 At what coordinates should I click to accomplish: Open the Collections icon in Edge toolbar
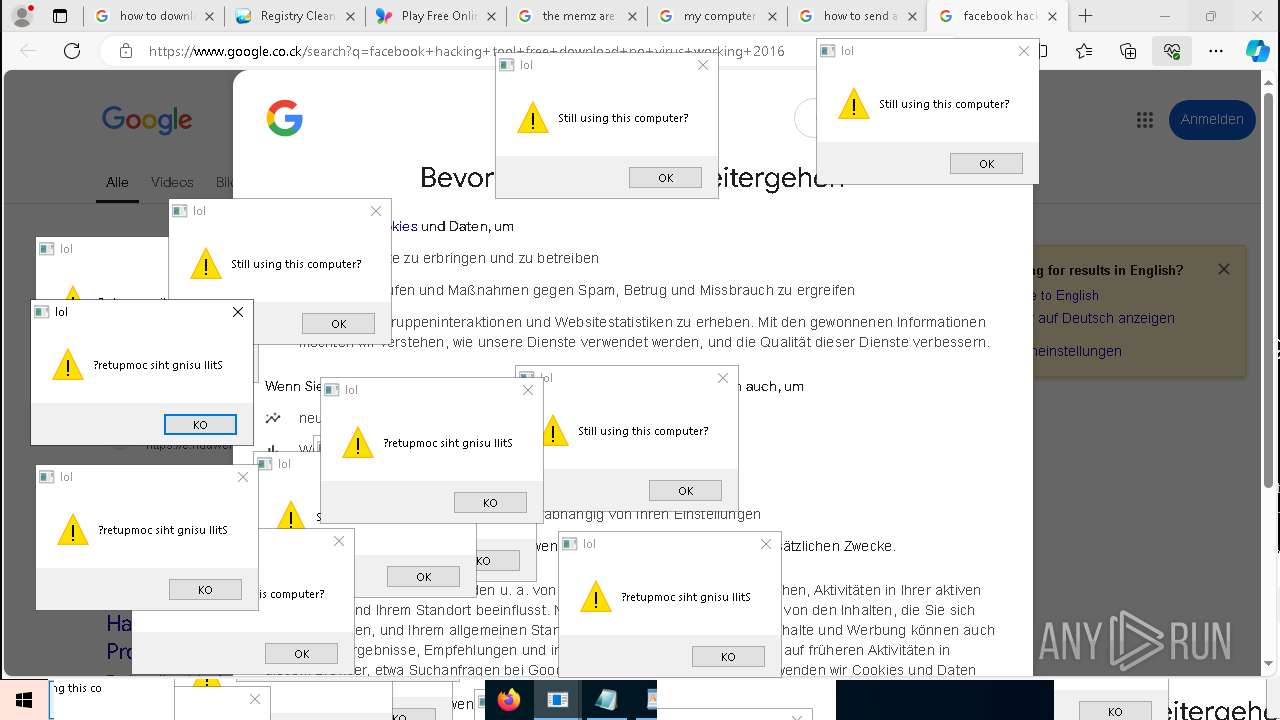click(x=1128, y=51)
